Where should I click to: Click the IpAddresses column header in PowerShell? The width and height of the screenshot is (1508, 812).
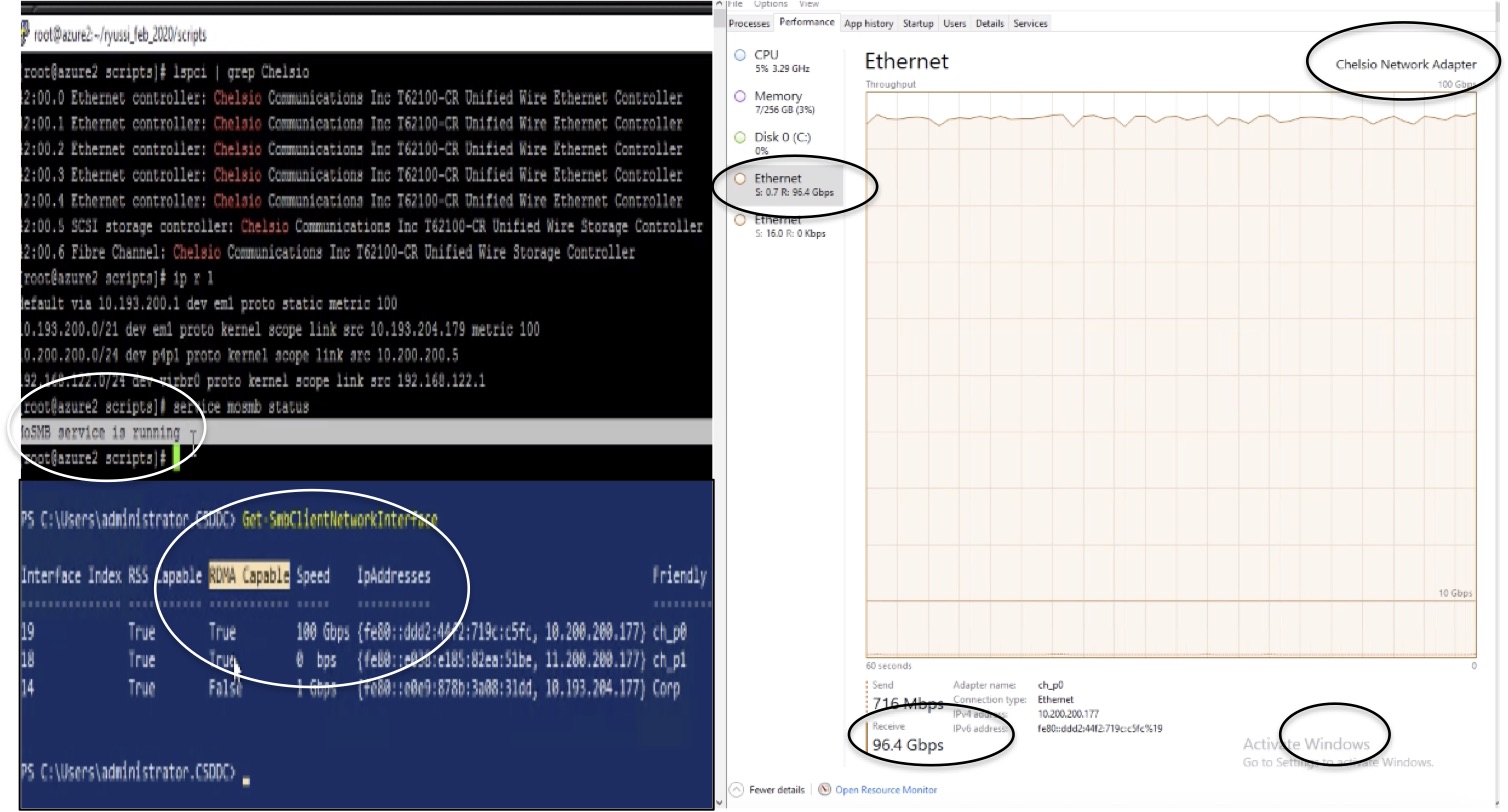tap(394, 576)
